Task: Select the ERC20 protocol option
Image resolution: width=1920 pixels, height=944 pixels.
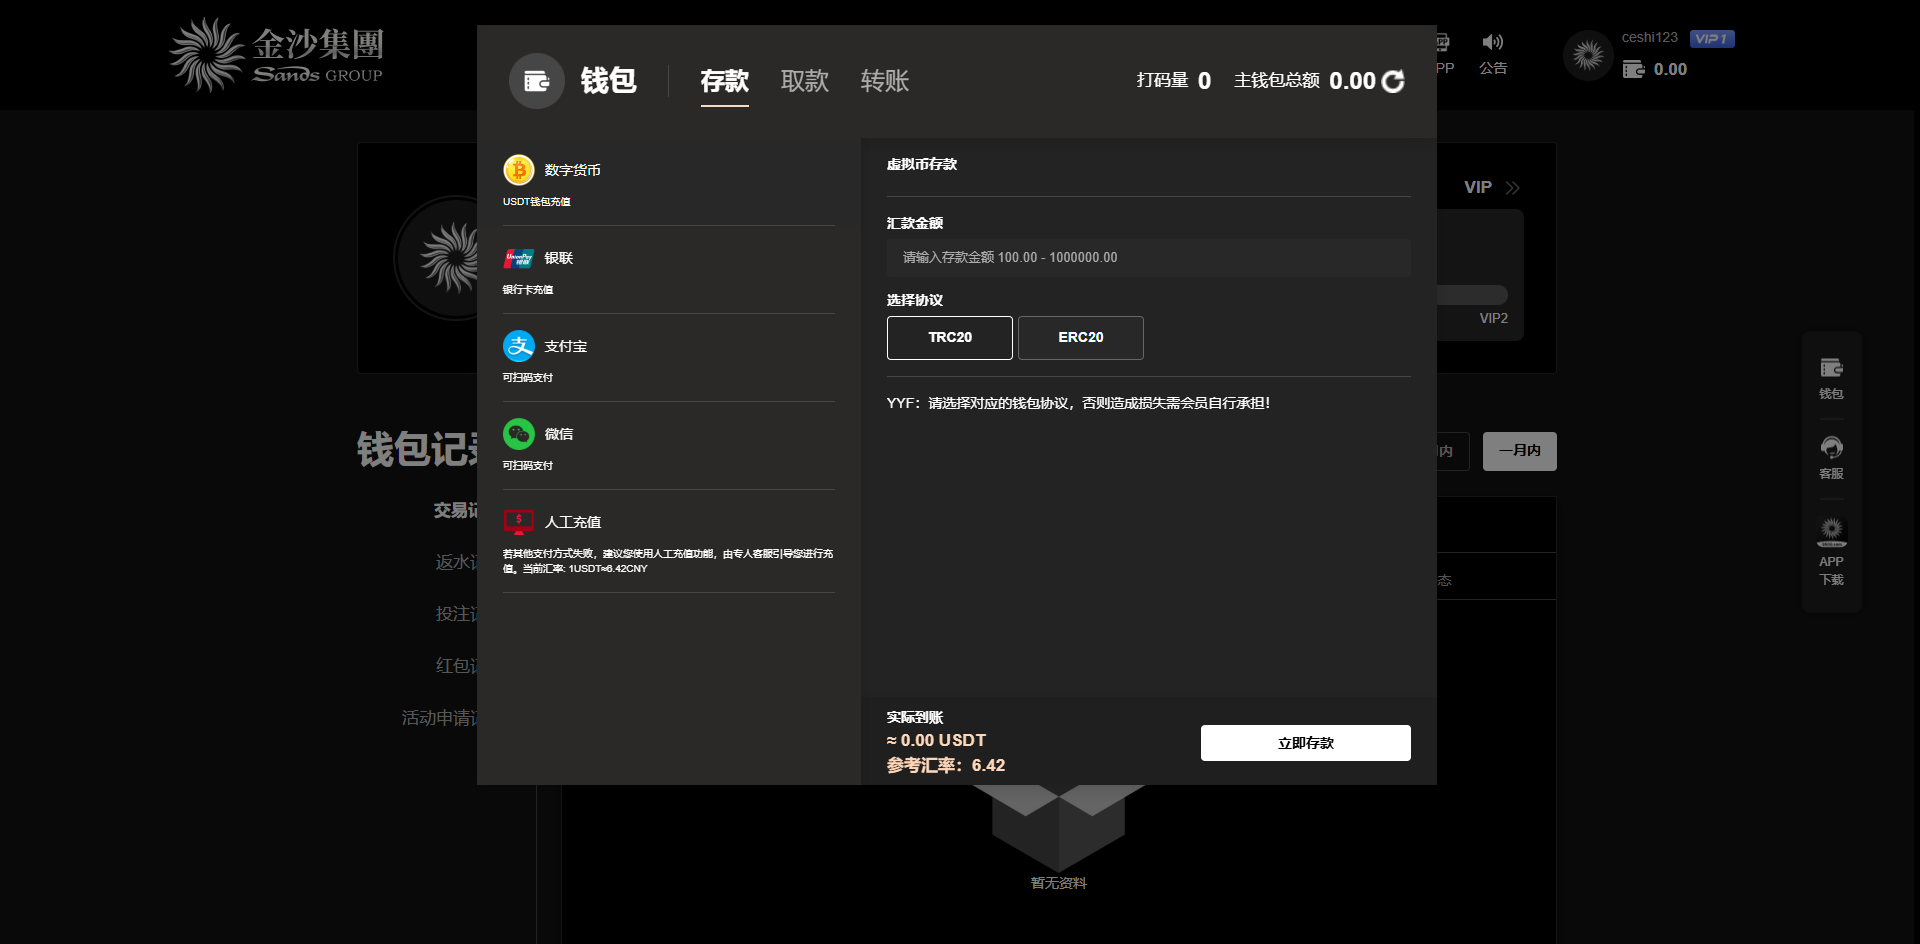Action: click(x=1080, y=338)
